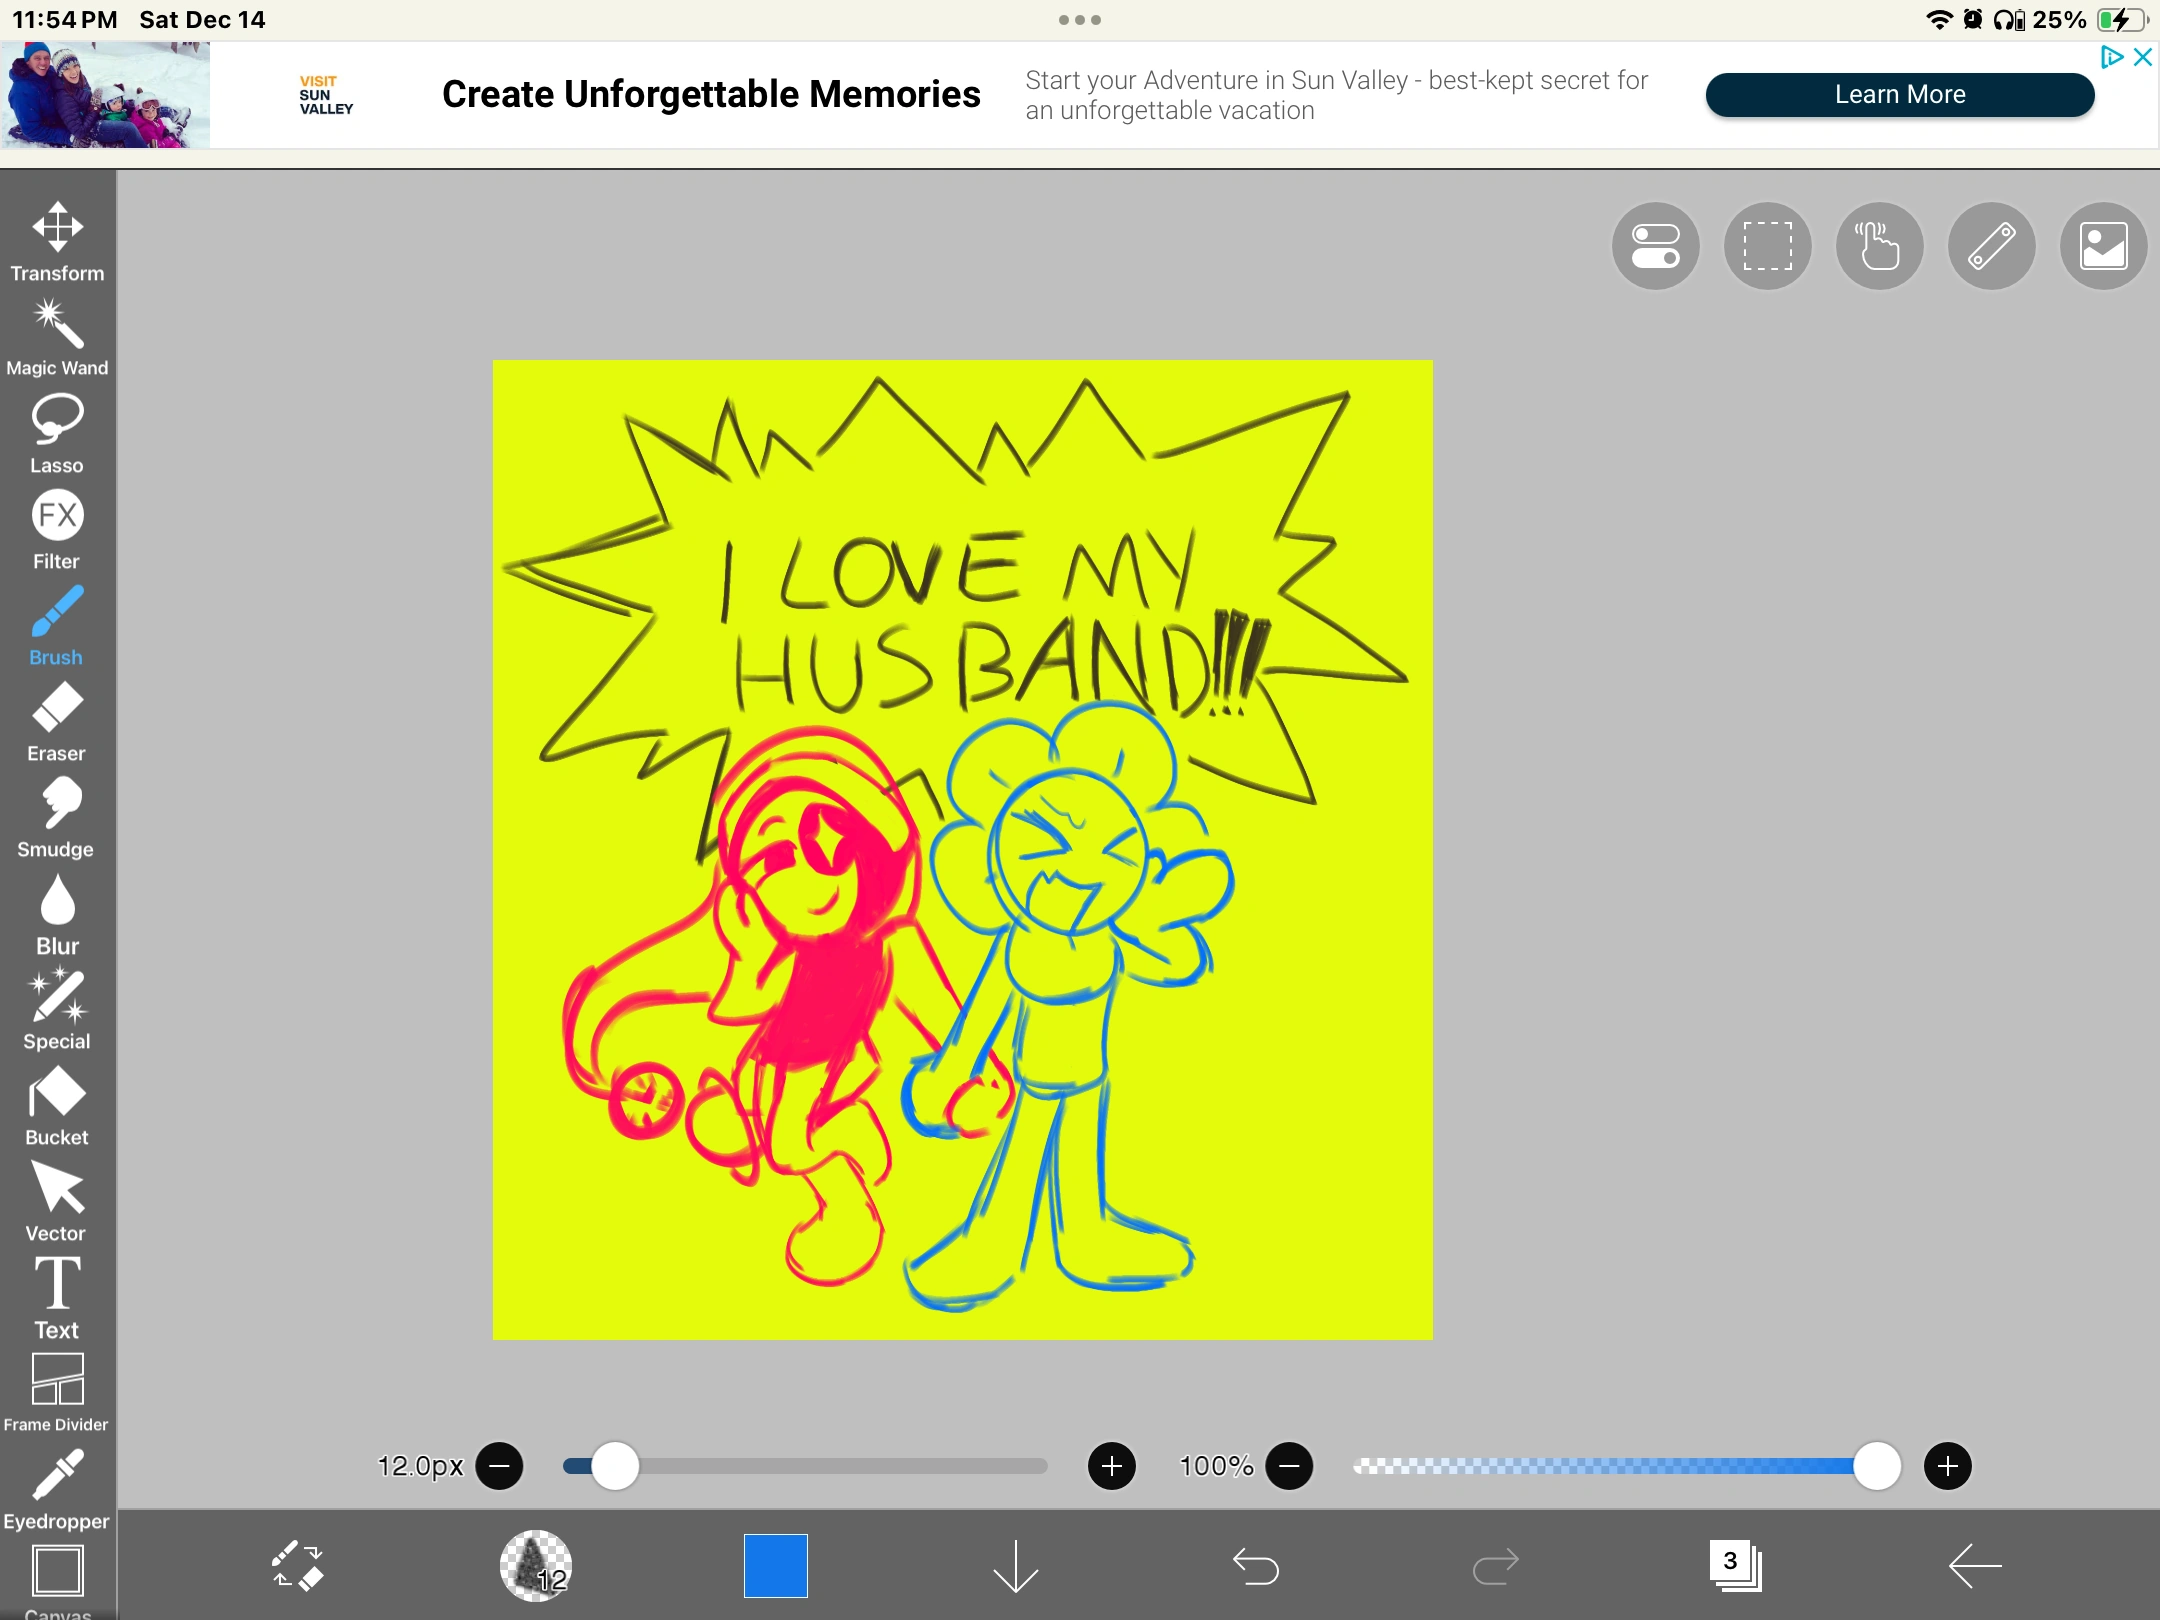2160x1620 pixels.
Task: Open the blue current color swatch
Action: (775, 1565)
